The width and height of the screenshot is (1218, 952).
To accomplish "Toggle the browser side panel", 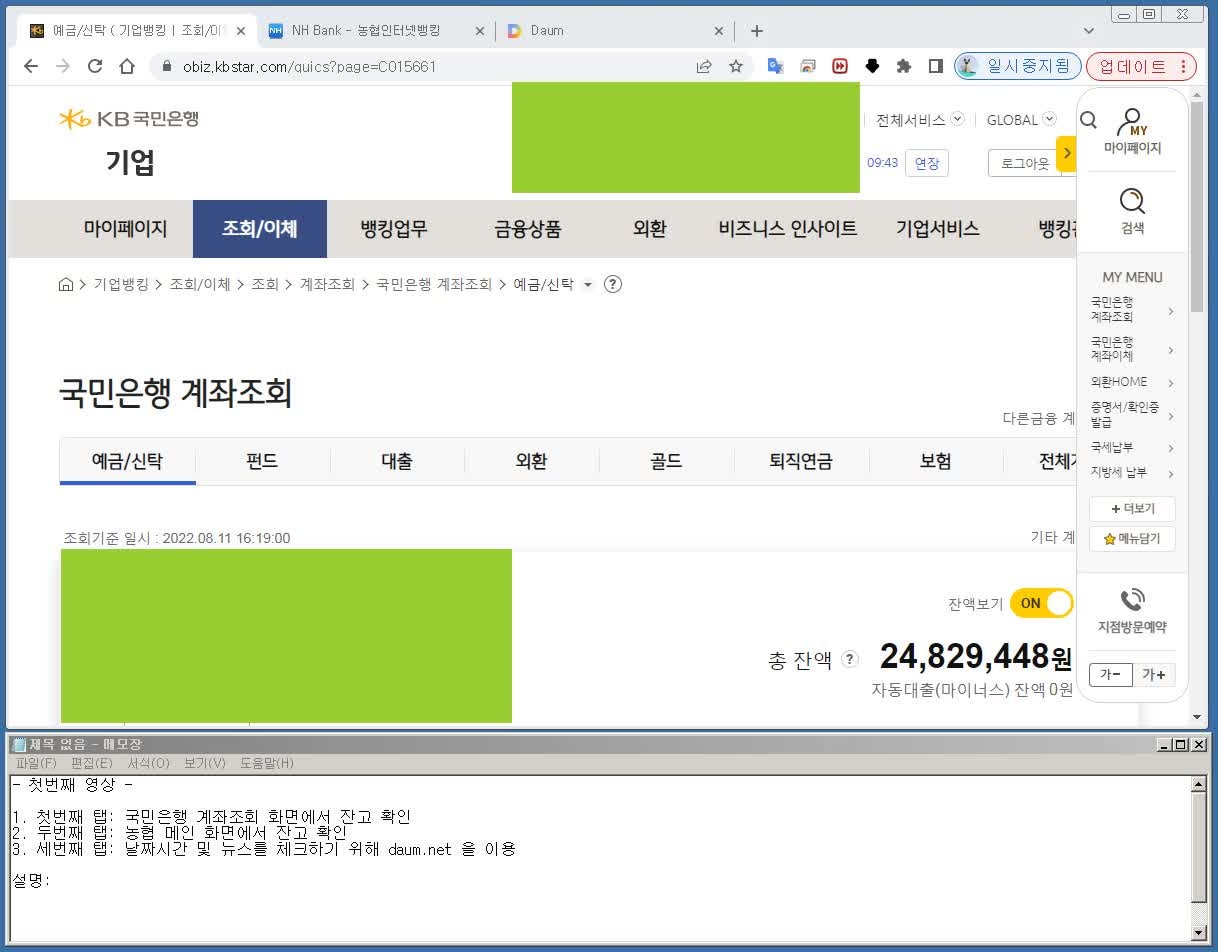I will tap(936, 66).
